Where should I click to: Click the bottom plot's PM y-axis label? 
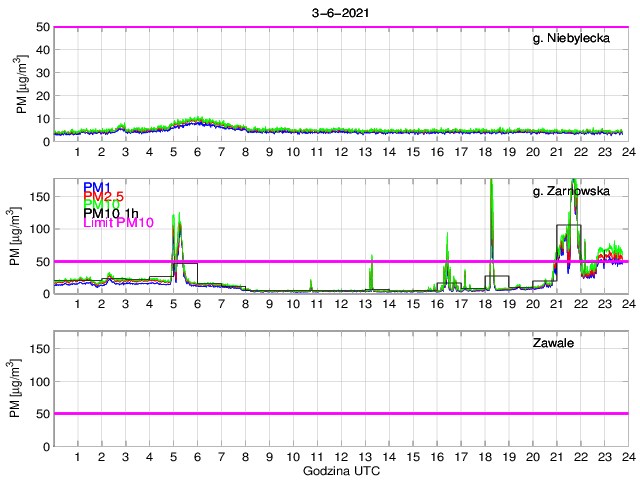coord(23,389)
